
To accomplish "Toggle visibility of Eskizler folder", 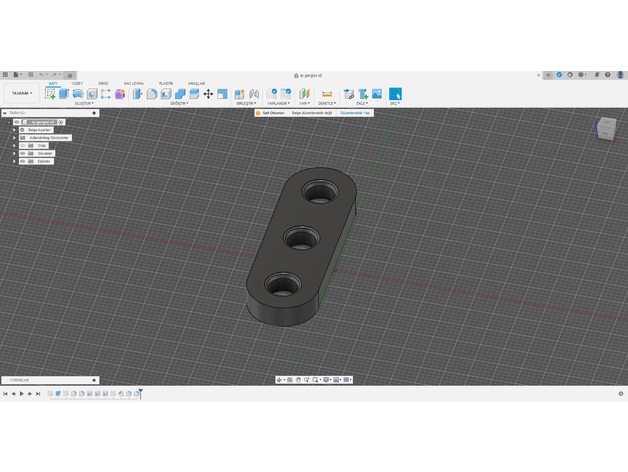I will tap(22, 161).
